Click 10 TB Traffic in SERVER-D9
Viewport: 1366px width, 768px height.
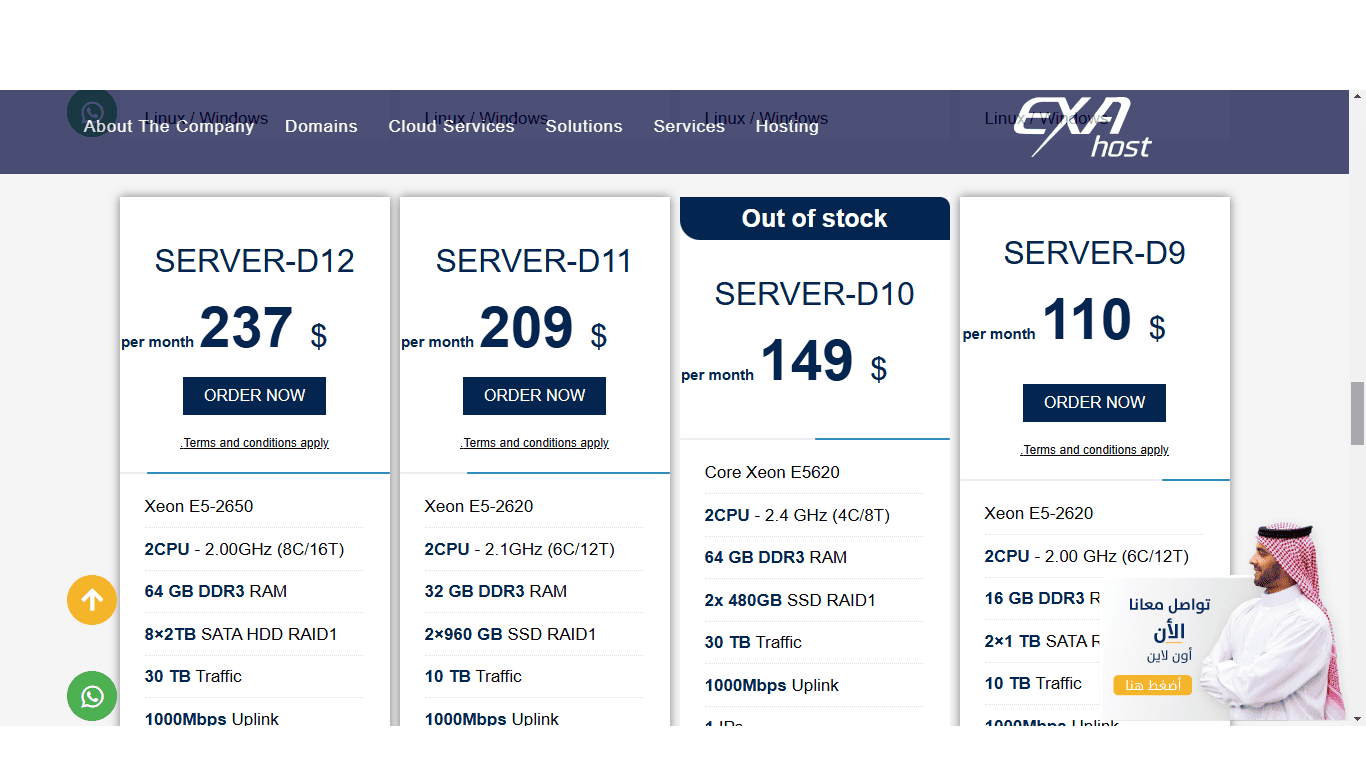click(1033, 684)
